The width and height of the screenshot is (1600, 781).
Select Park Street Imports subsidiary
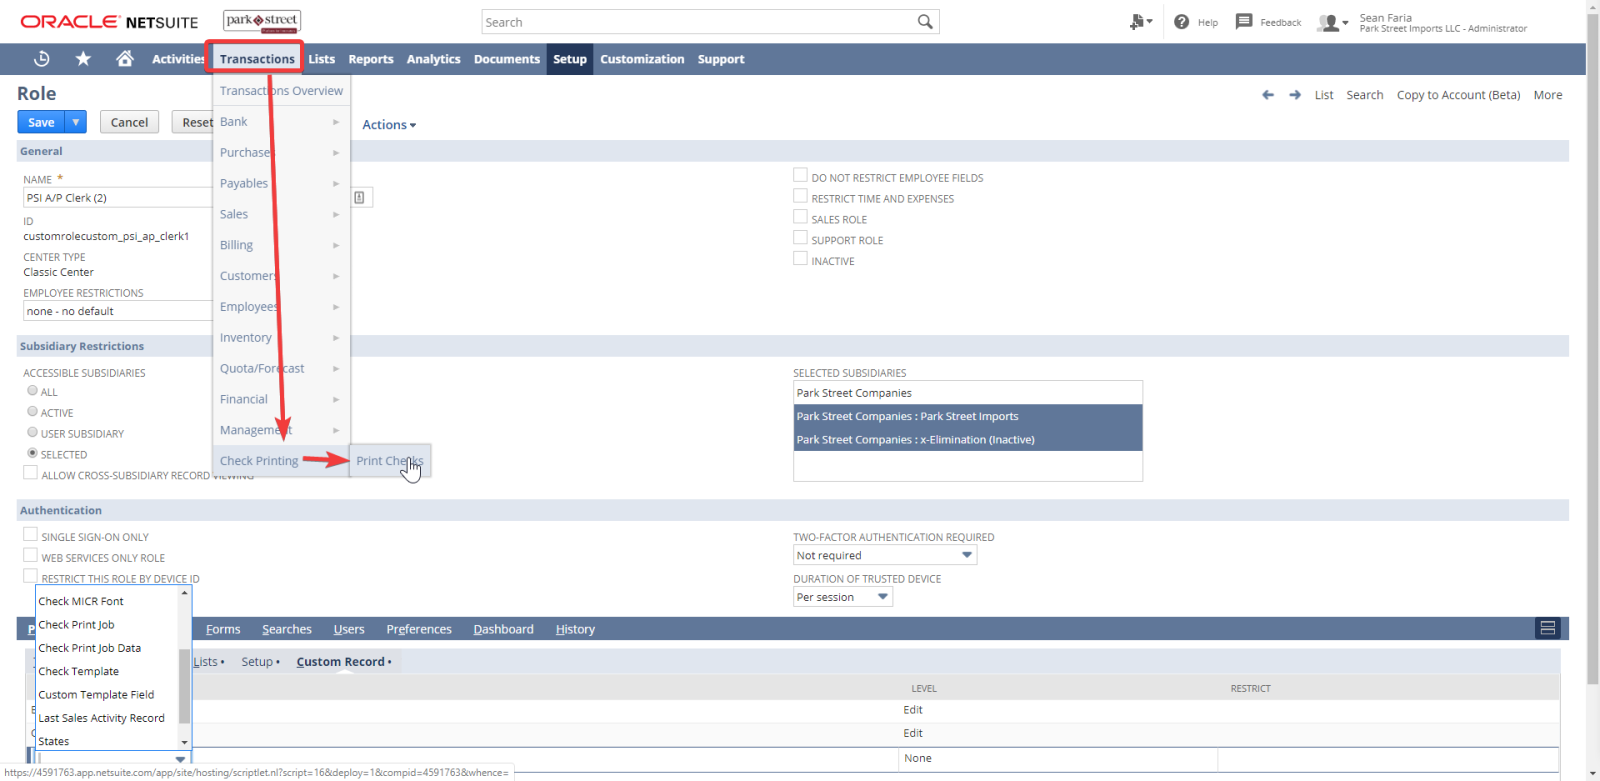click(968, 416)
